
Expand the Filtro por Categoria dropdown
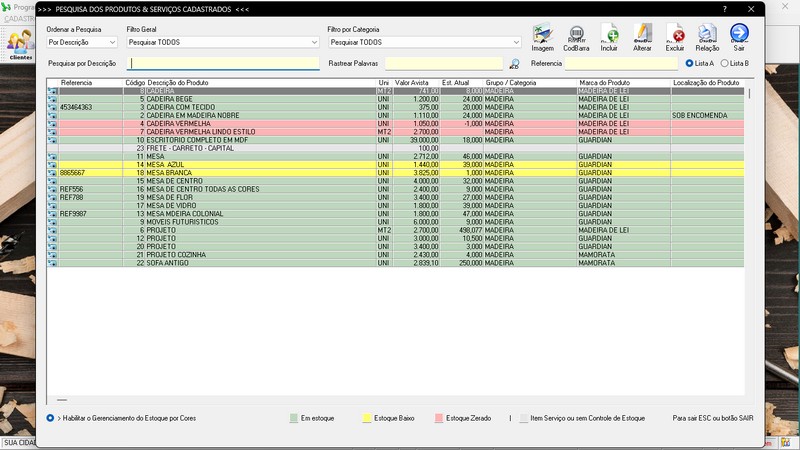pos(424,42)
